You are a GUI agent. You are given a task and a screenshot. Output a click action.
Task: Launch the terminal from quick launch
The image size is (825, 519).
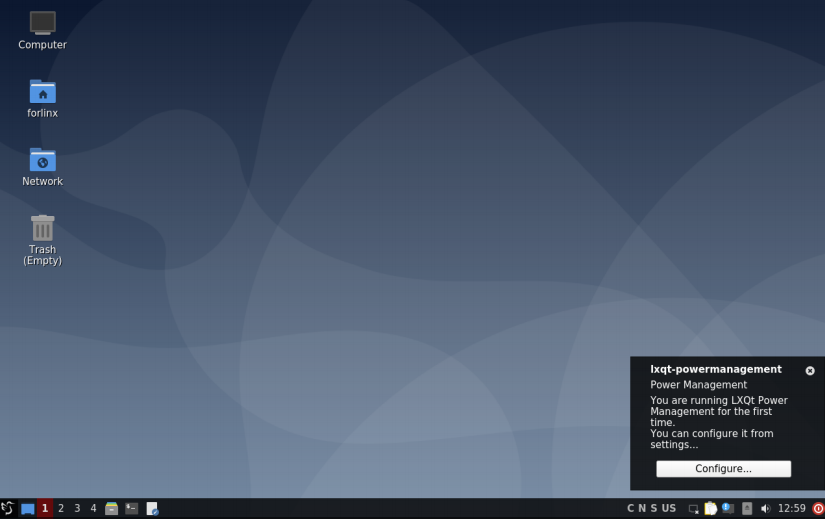[132, 508]
